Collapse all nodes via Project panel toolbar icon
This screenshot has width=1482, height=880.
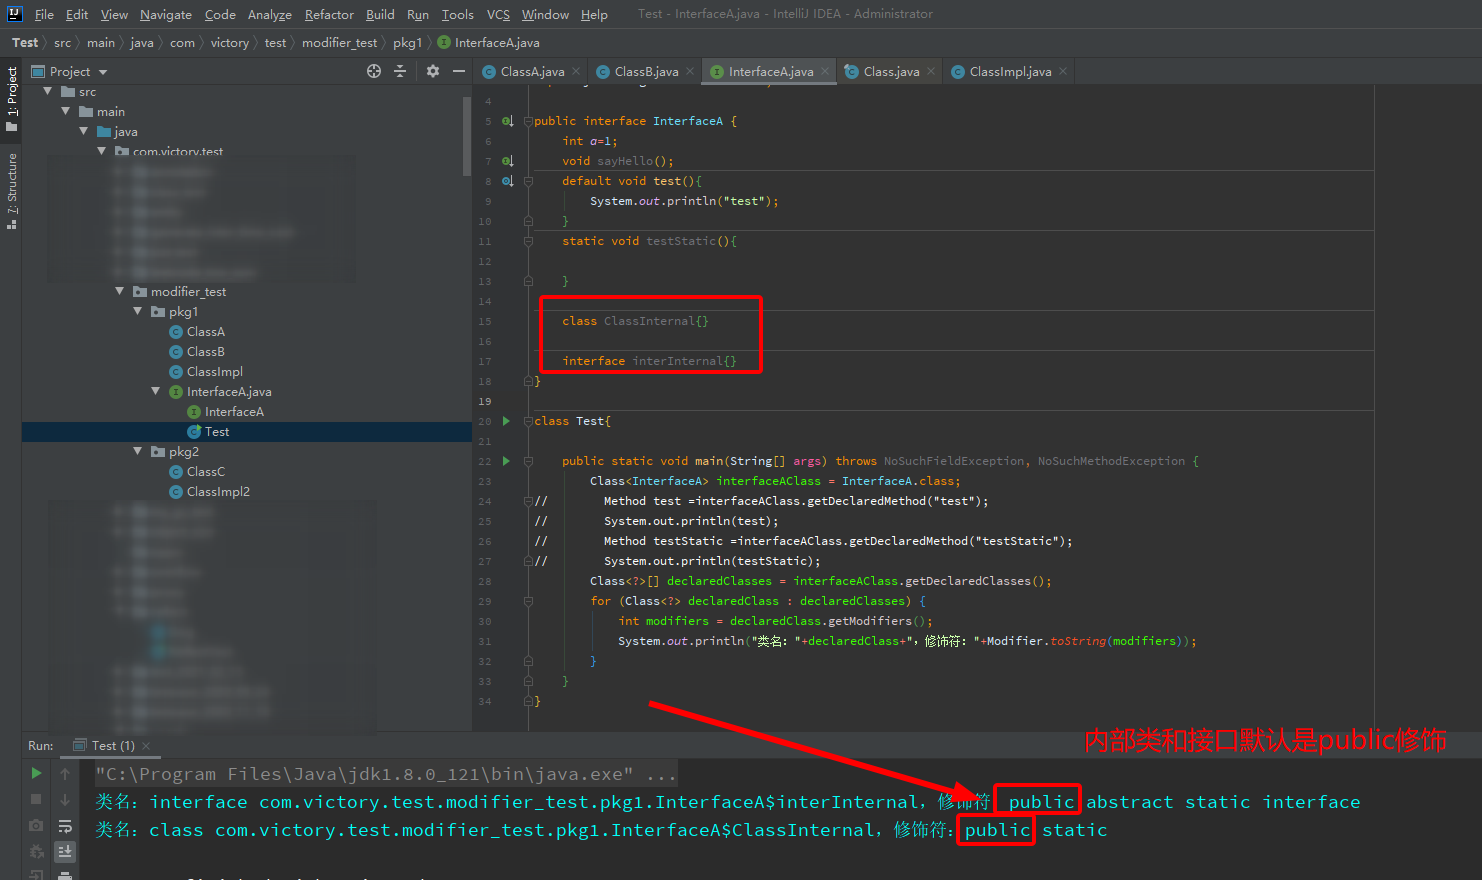pos(400,71)
